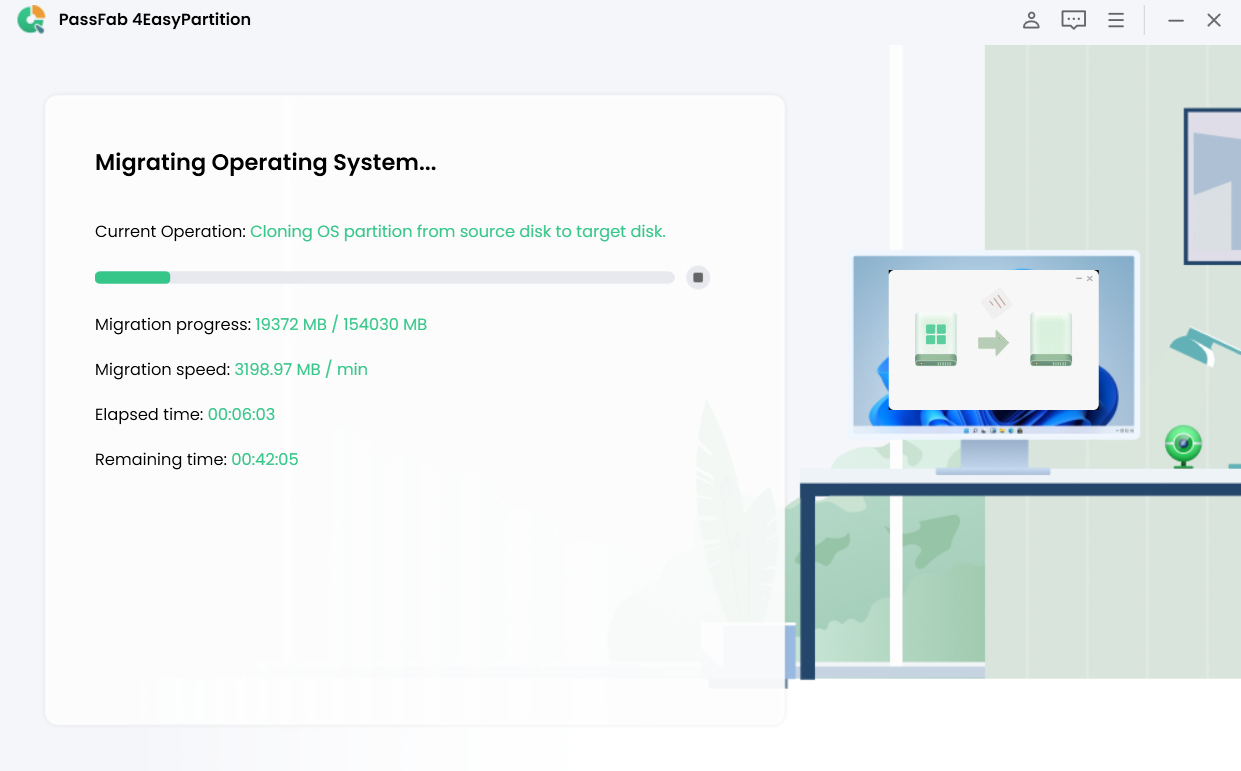Open the user account icon

tap(1031, 19)
